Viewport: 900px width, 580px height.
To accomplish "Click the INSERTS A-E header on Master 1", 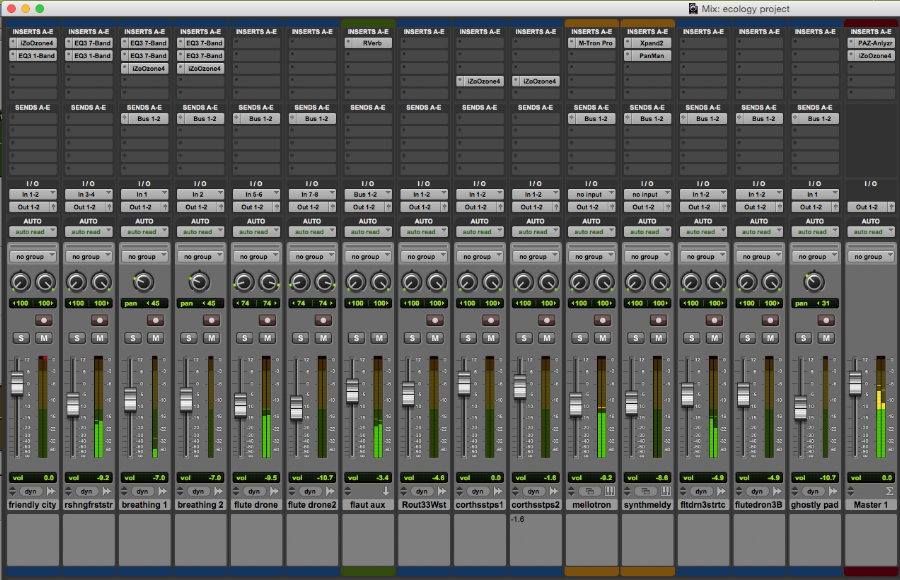I will tap(870, 32).
